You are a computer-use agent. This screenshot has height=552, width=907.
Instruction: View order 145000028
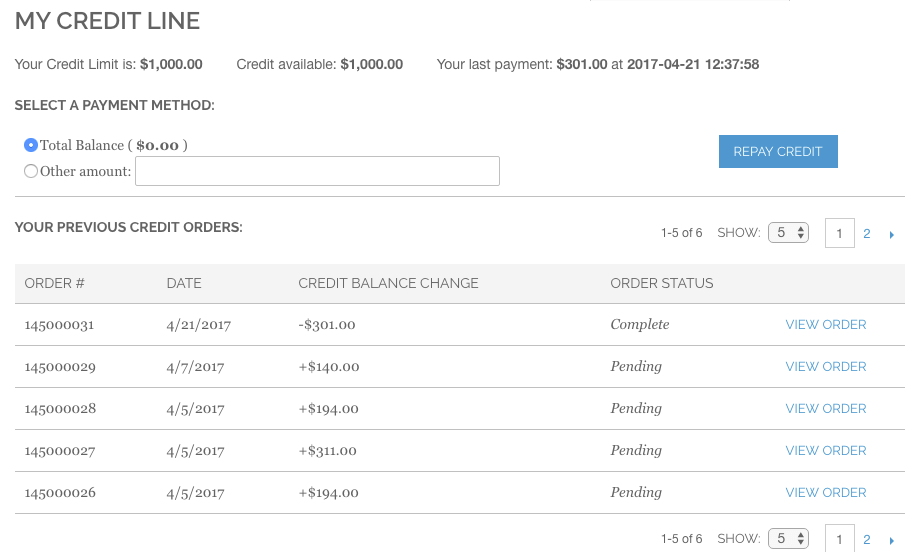(x=825, y=409)
